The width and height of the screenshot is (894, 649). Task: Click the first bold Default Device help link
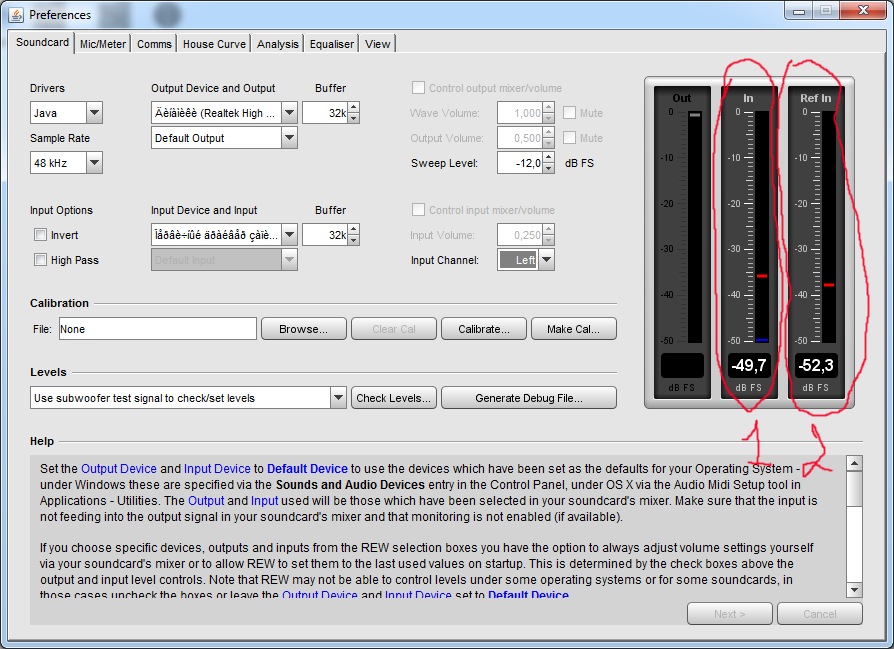tap(307, 469)
